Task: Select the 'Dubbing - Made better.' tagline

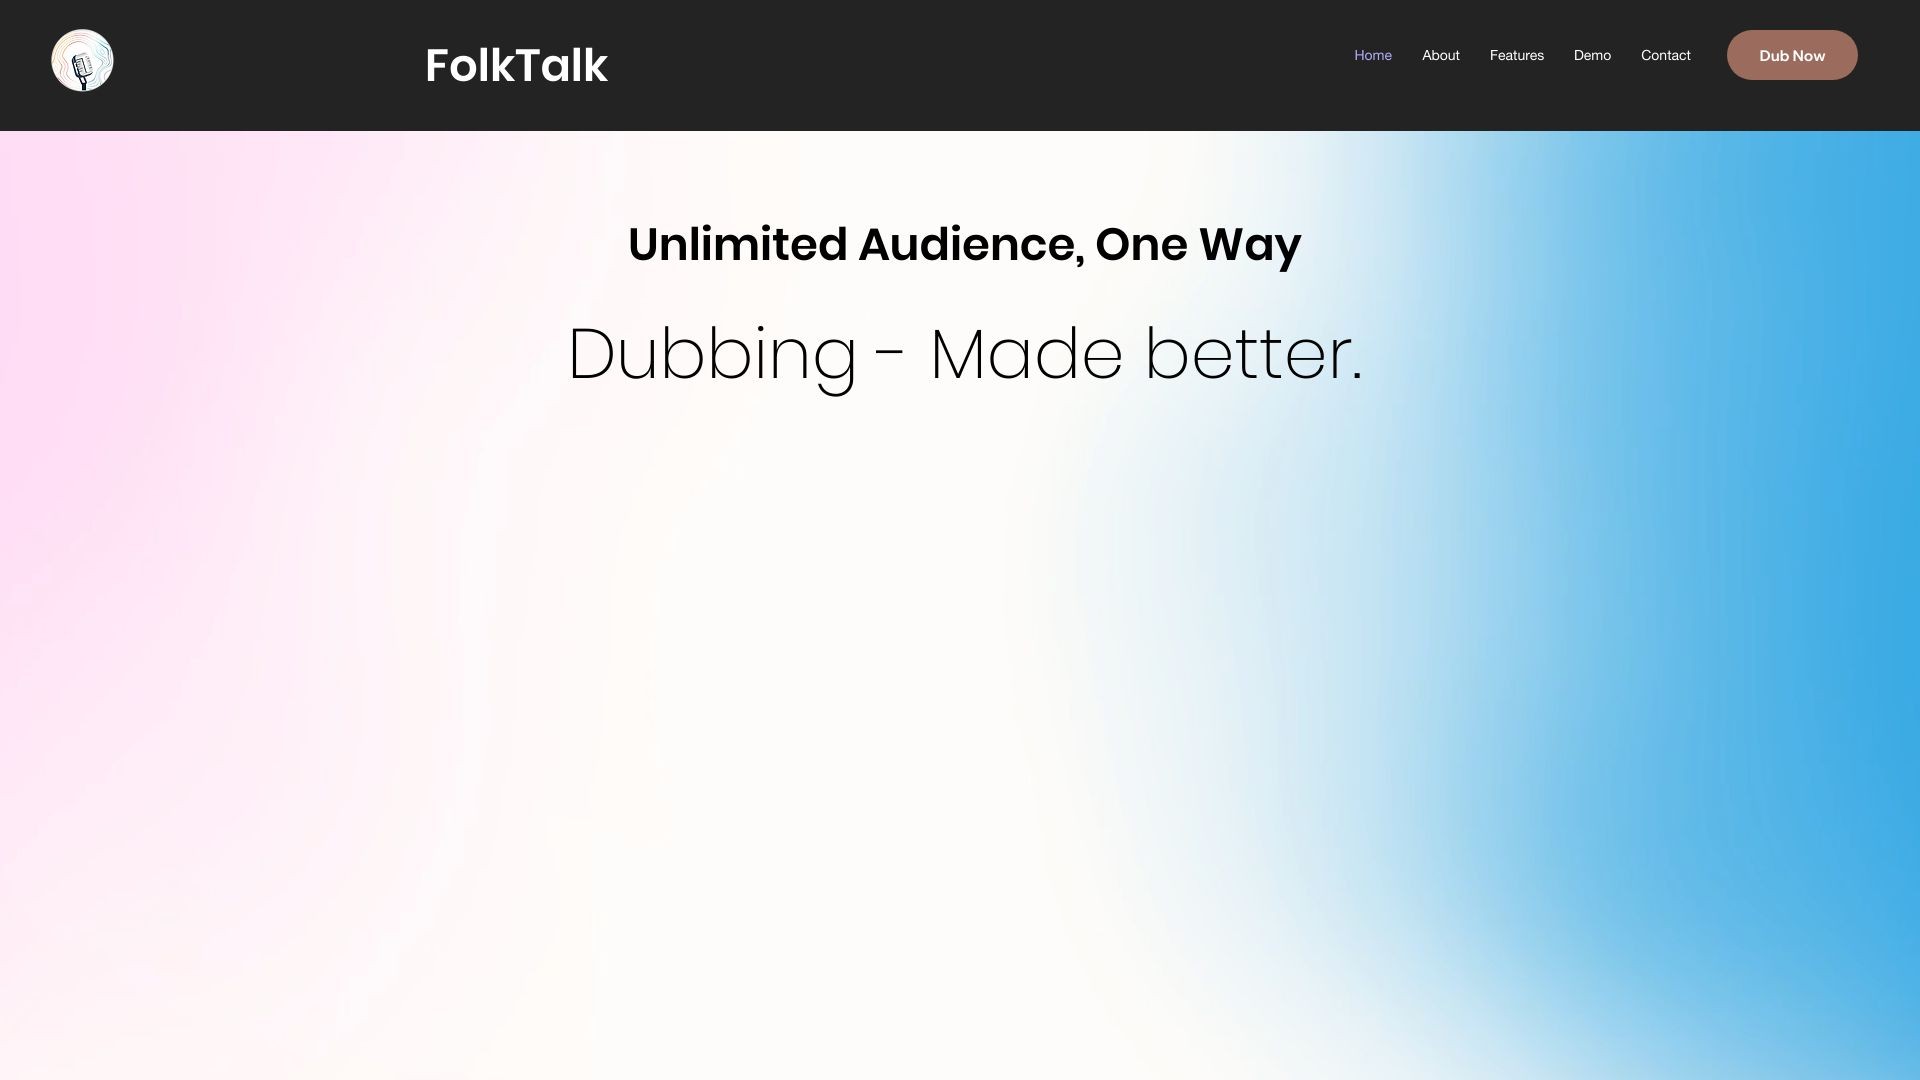Action: coord(965,354)
